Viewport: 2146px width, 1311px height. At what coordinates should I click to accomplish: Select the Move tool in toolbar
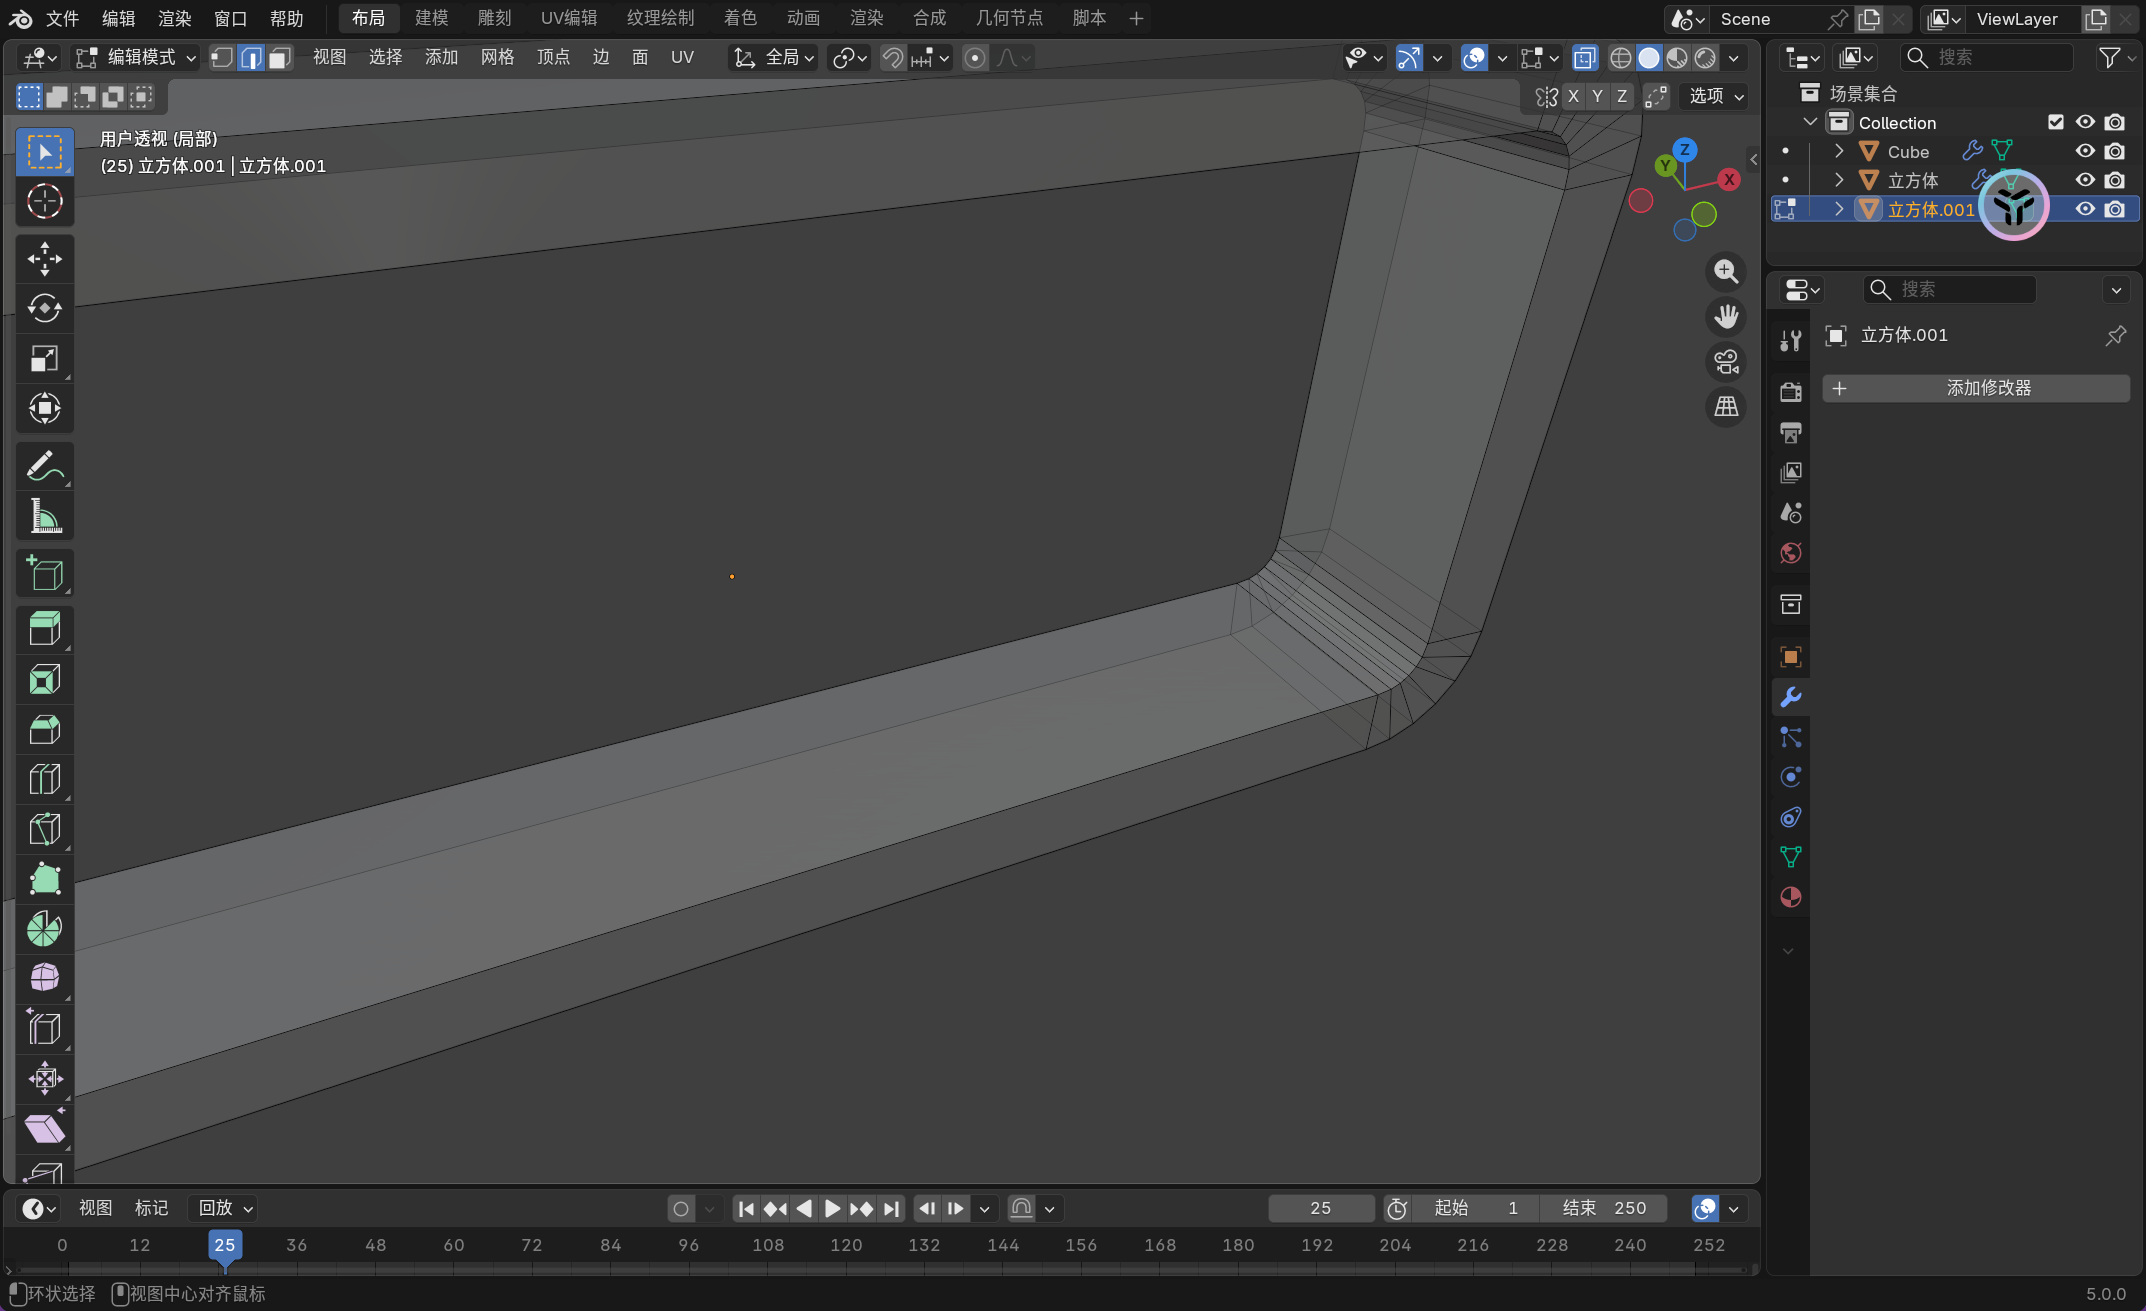[44, 258]
